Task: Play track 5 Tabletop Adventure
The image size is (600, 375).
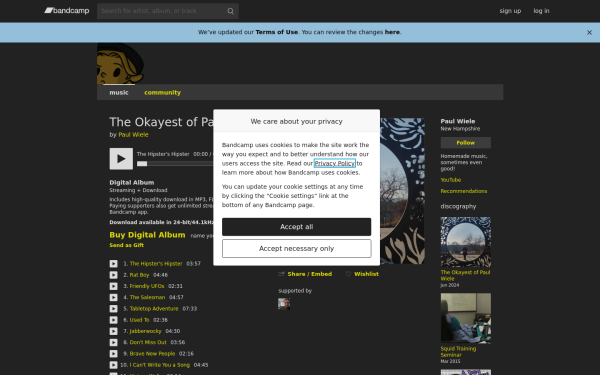Action: [x=114, y=309]
